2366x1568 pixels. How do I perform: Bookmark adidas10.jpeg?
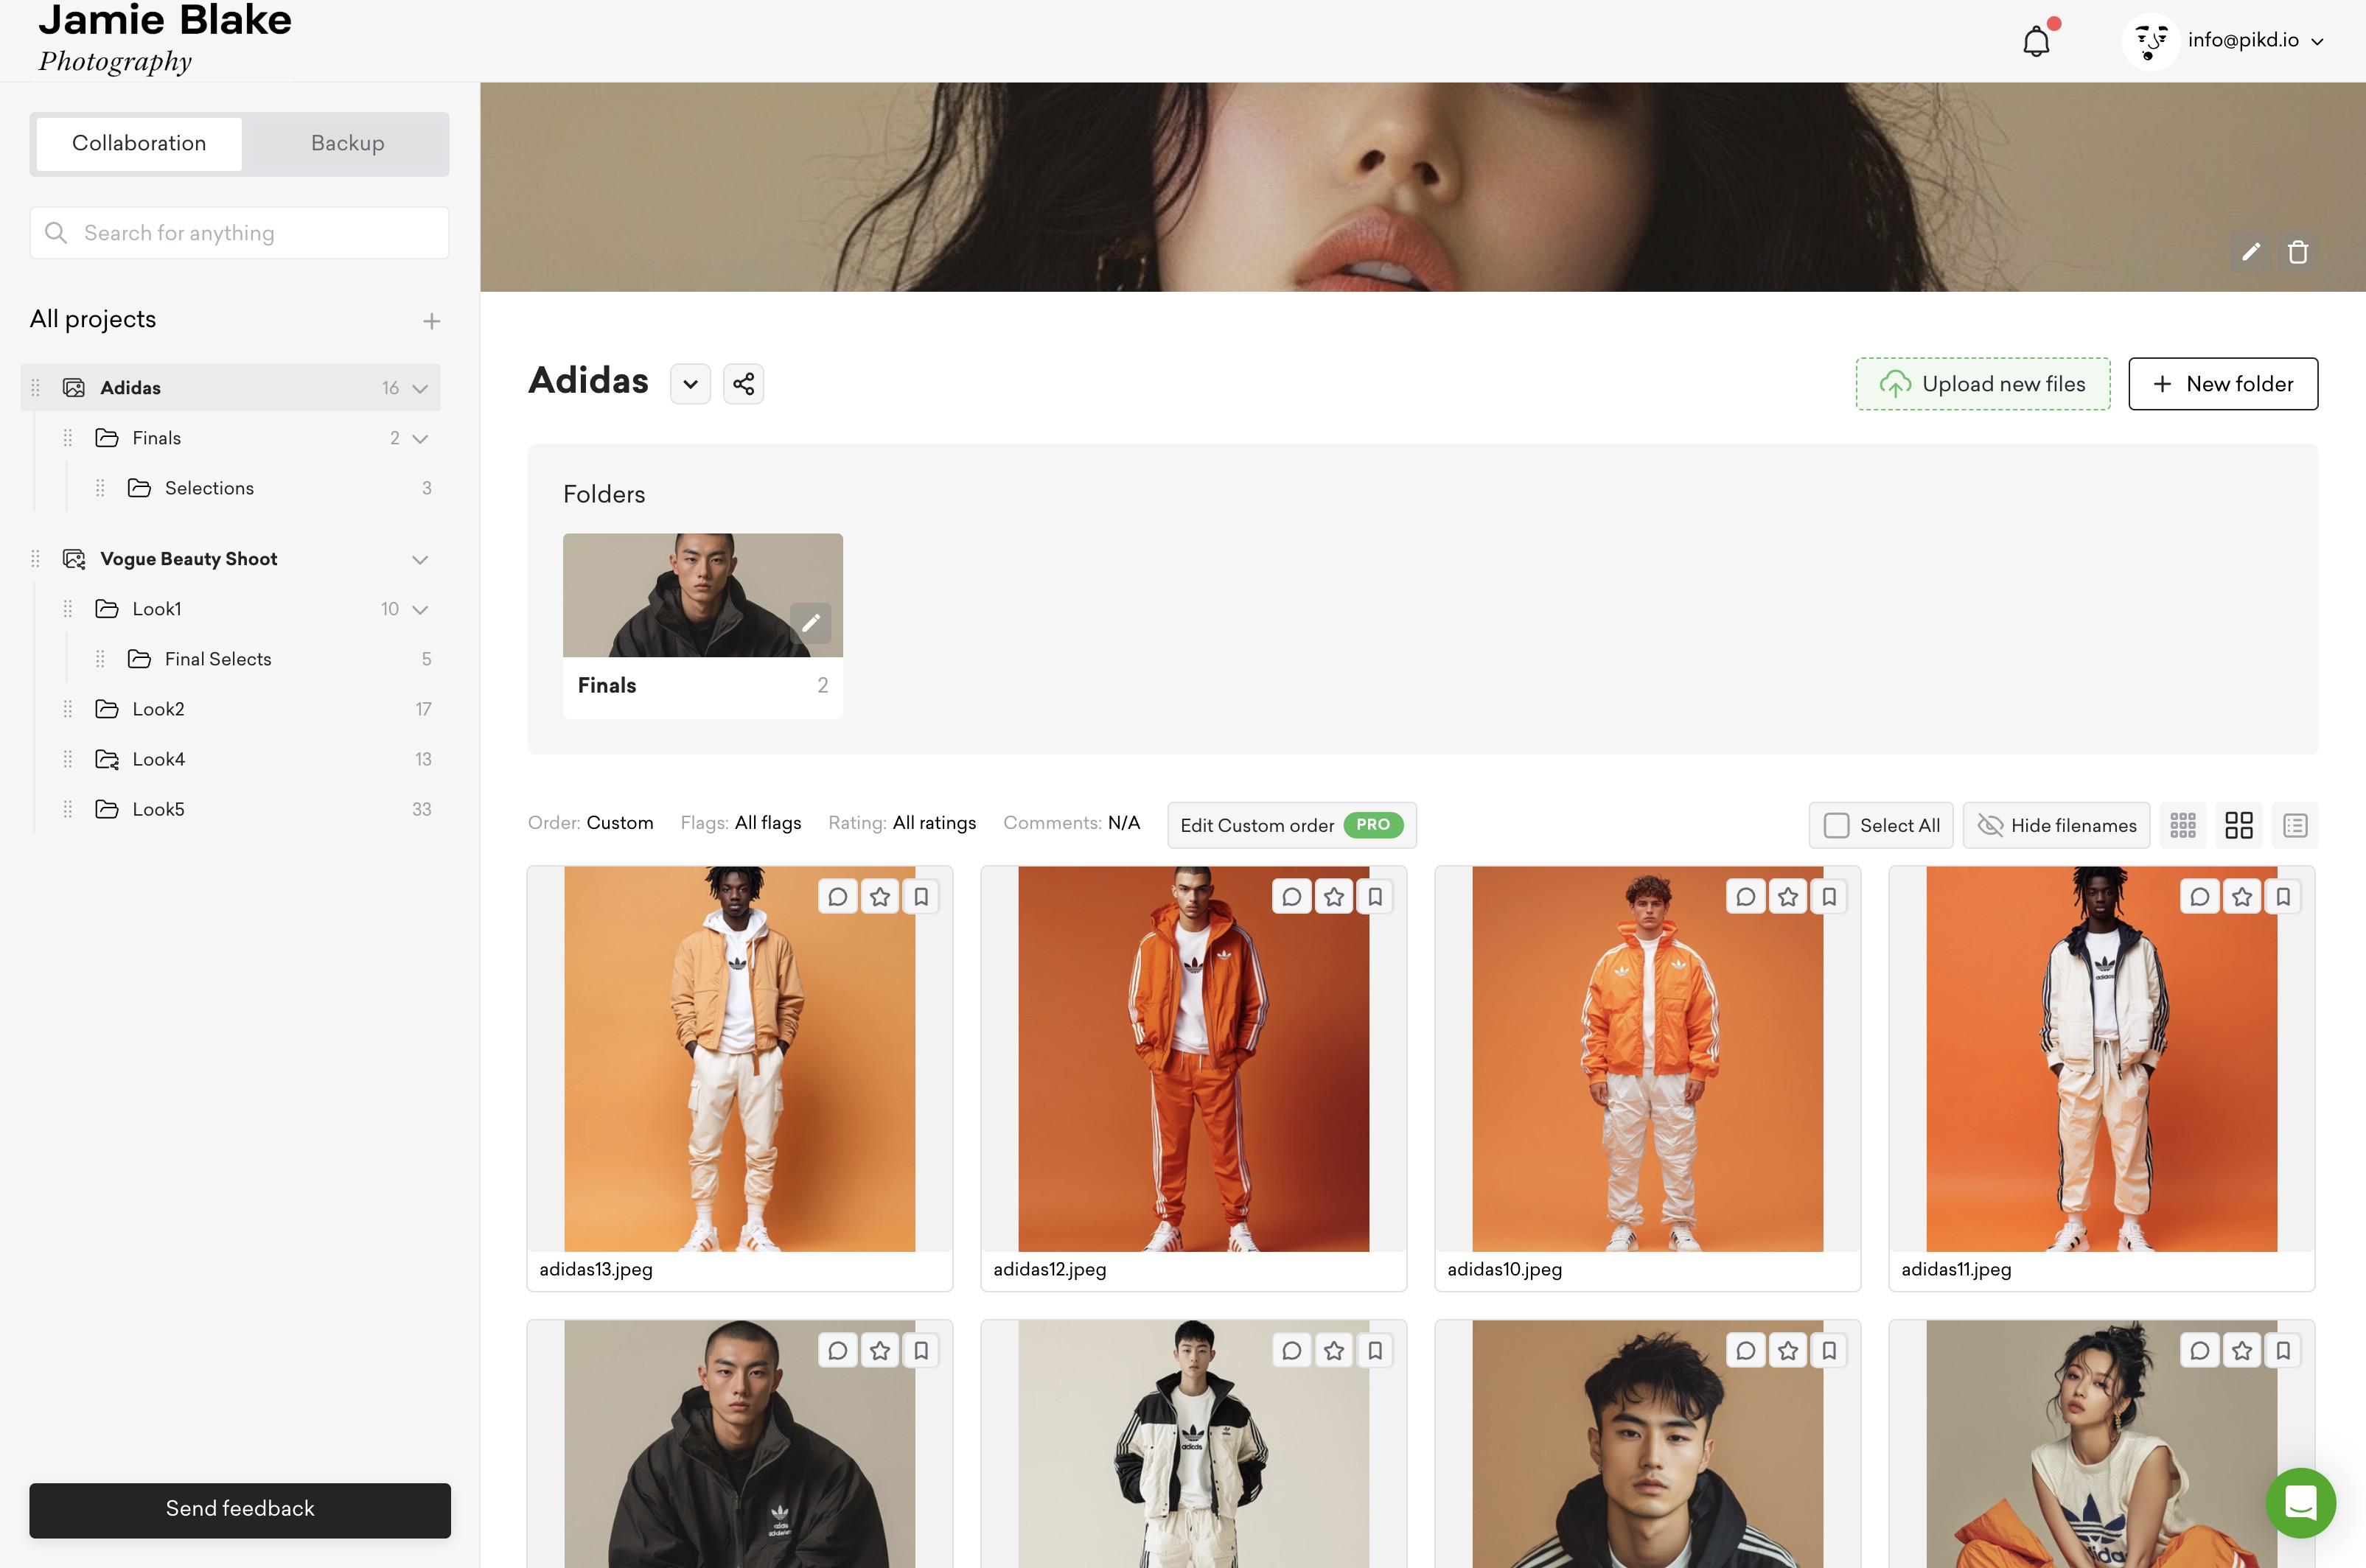[1829, 897]
